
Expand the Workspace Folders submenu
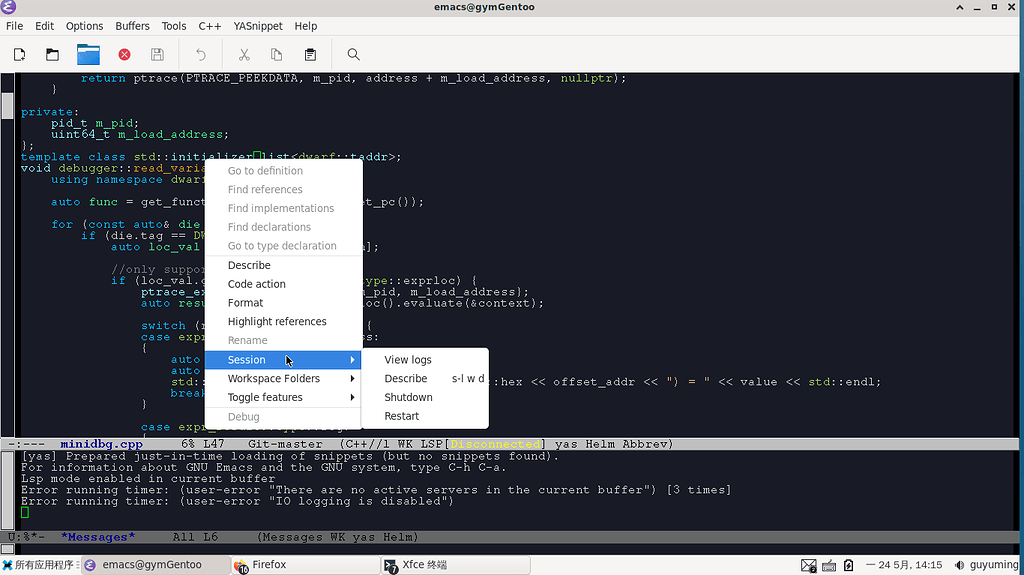[x=283, y=379]
